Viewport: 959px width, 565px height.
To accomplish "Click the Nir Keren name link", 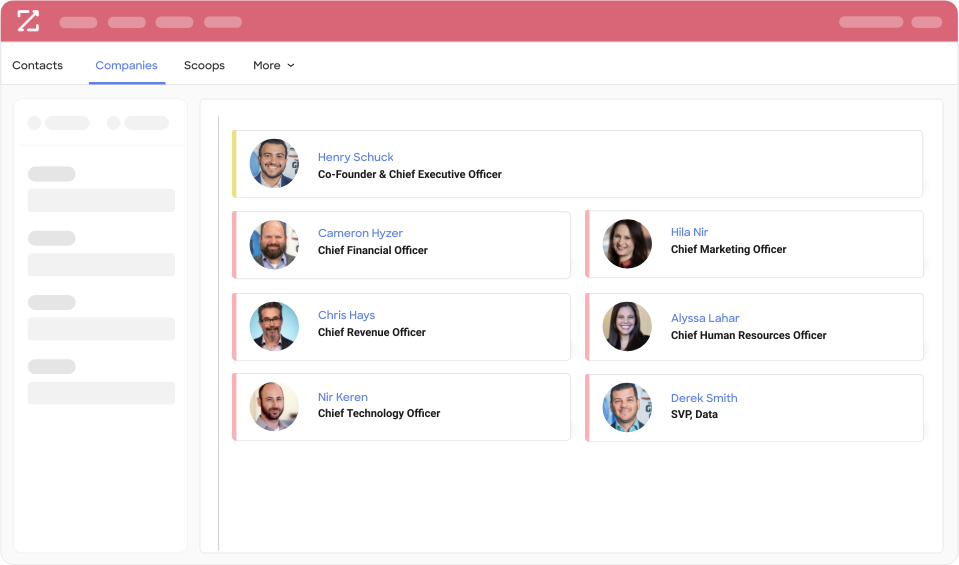I will click(x=343, y=397).
